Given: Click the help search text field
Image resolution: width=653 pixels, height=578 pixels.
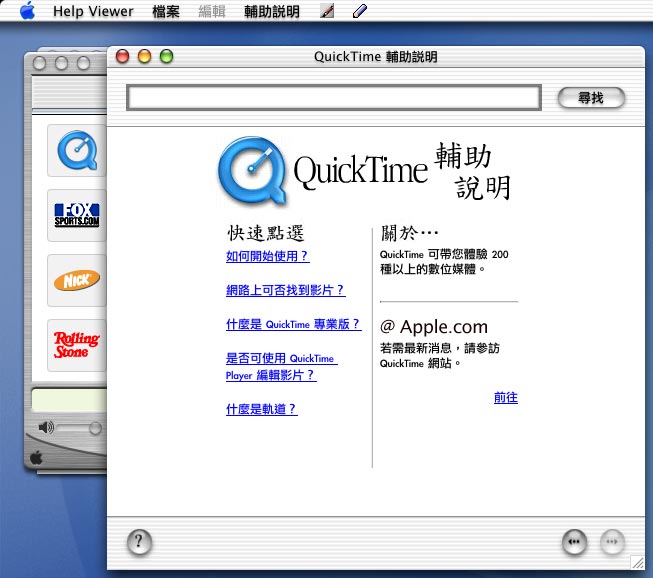Looking at the screenshot, I should point(333,98).
